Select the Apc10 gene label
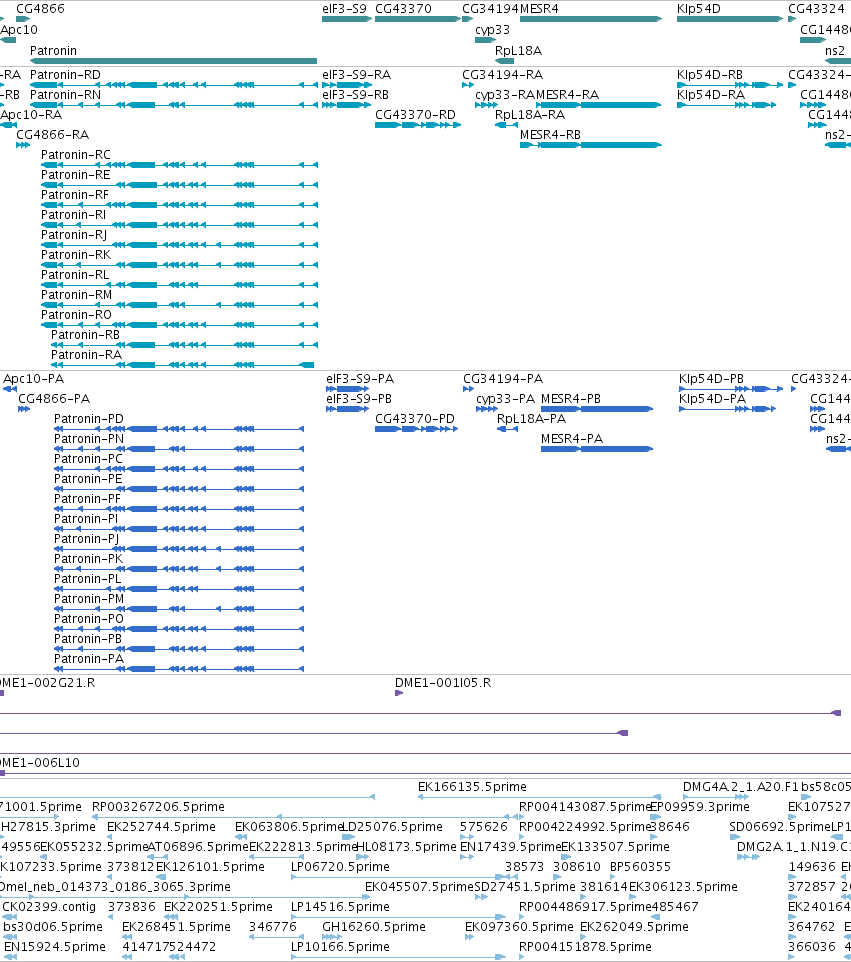This screenshot has height=962, width=851. pos(19,29)
